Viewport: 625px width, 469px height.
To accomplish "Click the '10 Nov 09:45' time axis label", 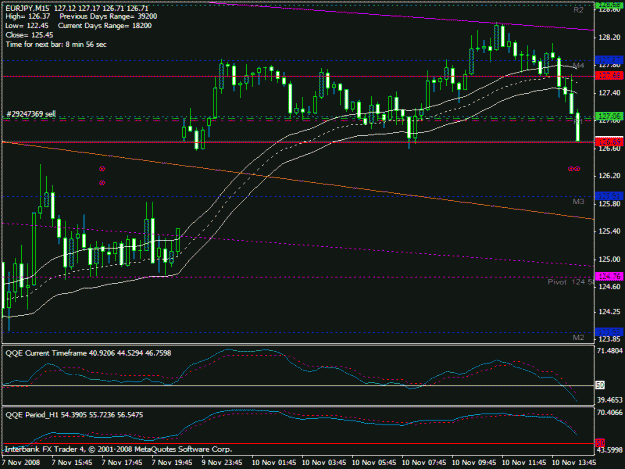I will [474, 463].
